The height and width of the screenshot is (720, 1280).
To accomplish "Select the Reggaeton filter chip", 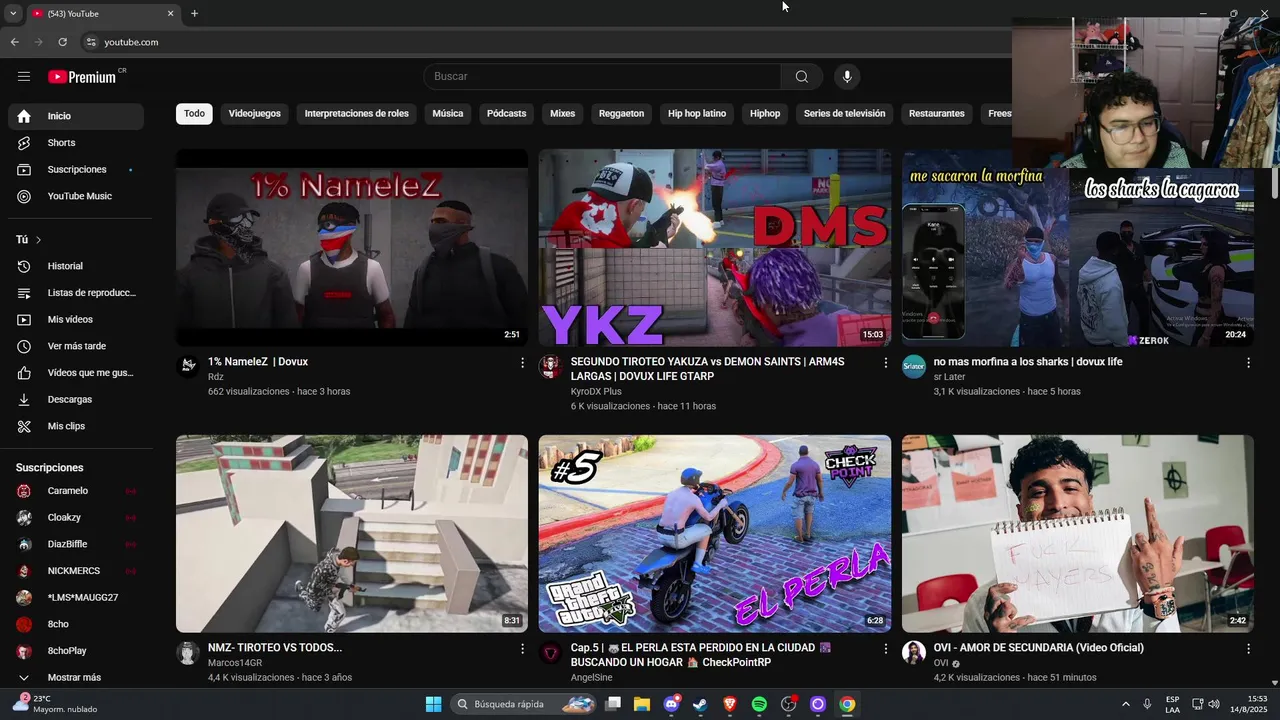I will click(x=622, y=113).
